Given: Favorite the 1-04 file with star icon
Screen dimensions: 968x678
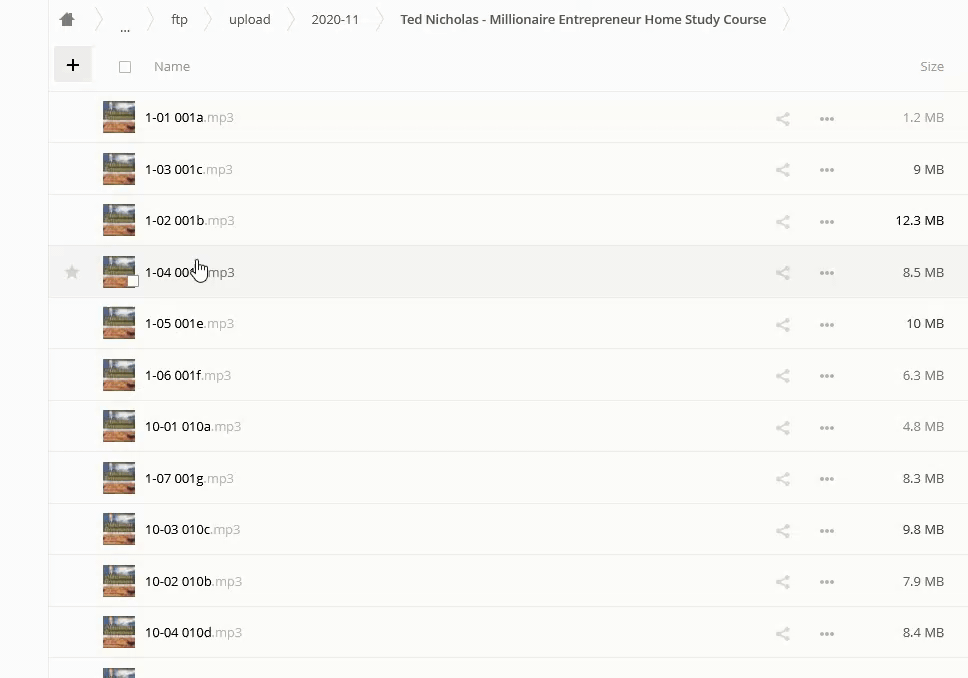Looking at the screenshot, I should tap(72, 272).
